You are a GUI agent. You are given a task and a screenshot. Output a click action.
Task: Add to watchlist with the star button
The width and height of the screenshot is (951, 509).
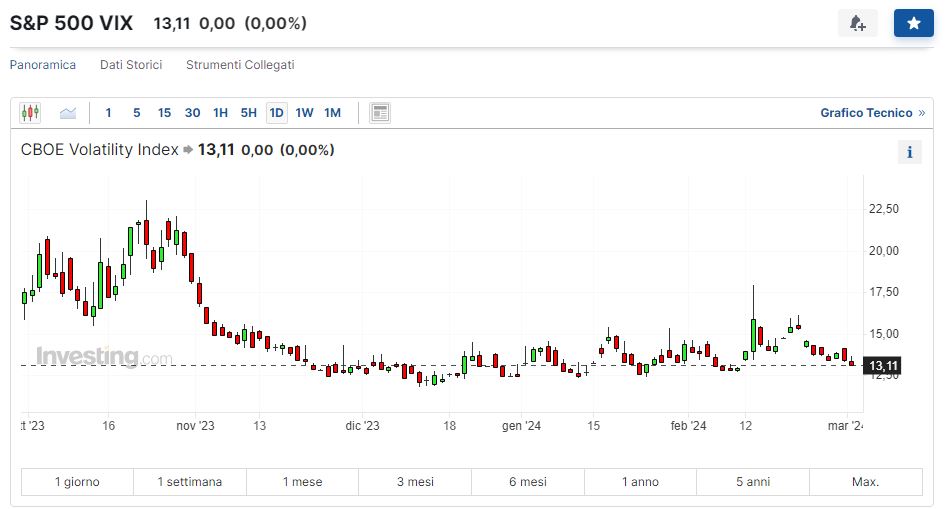(913, 24)
